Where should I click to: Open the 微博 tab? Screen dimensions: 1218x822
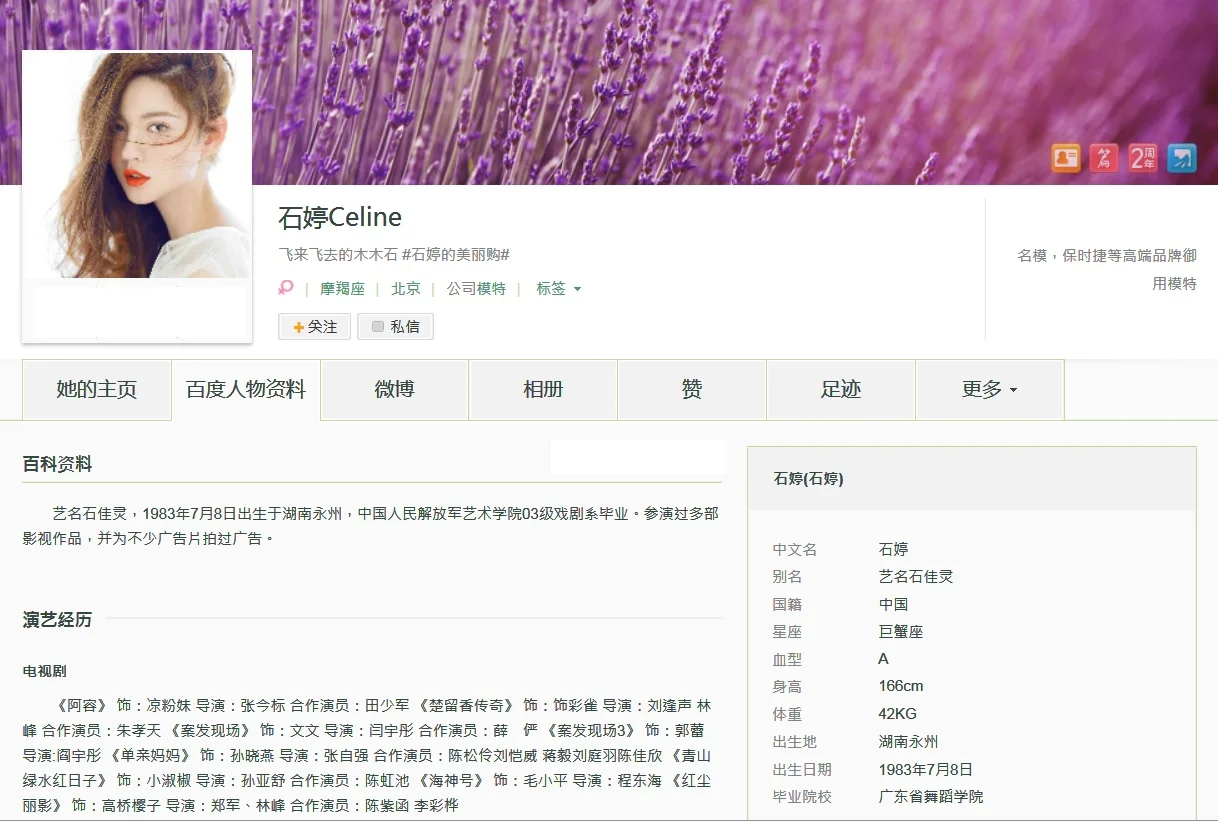(x=394, y=390)
